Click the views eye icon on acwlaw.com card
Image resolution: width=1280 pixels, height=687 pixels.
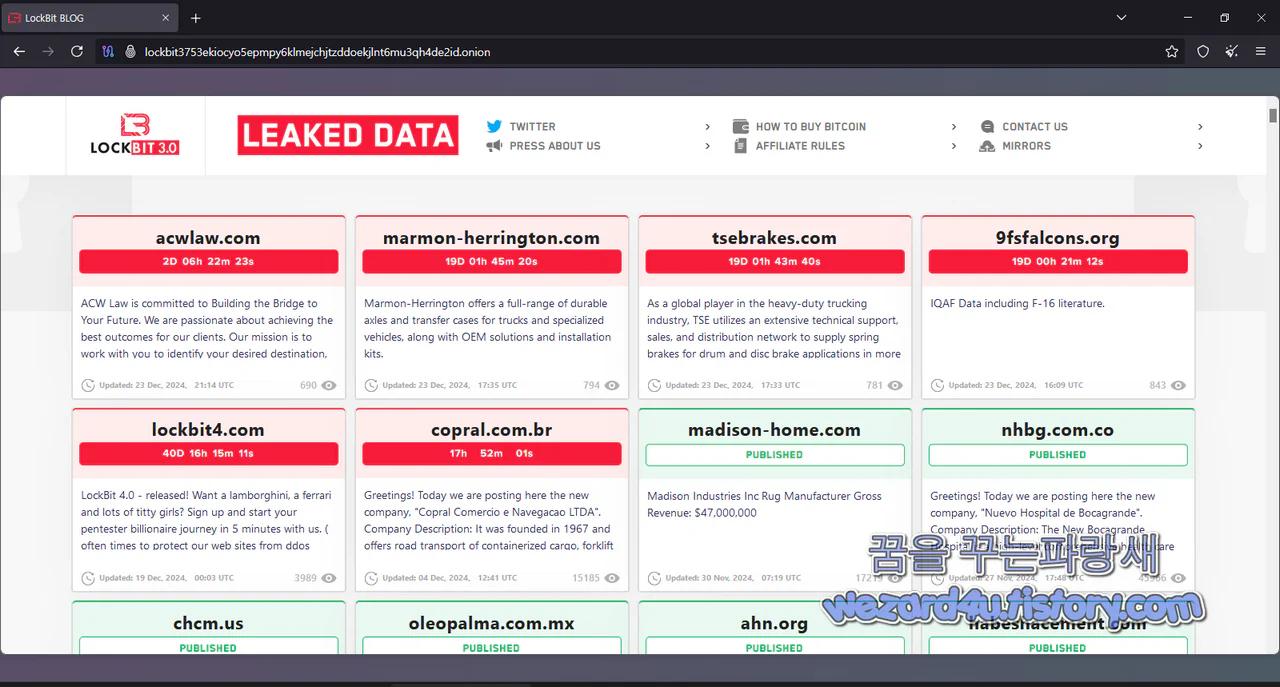point(329,385)
